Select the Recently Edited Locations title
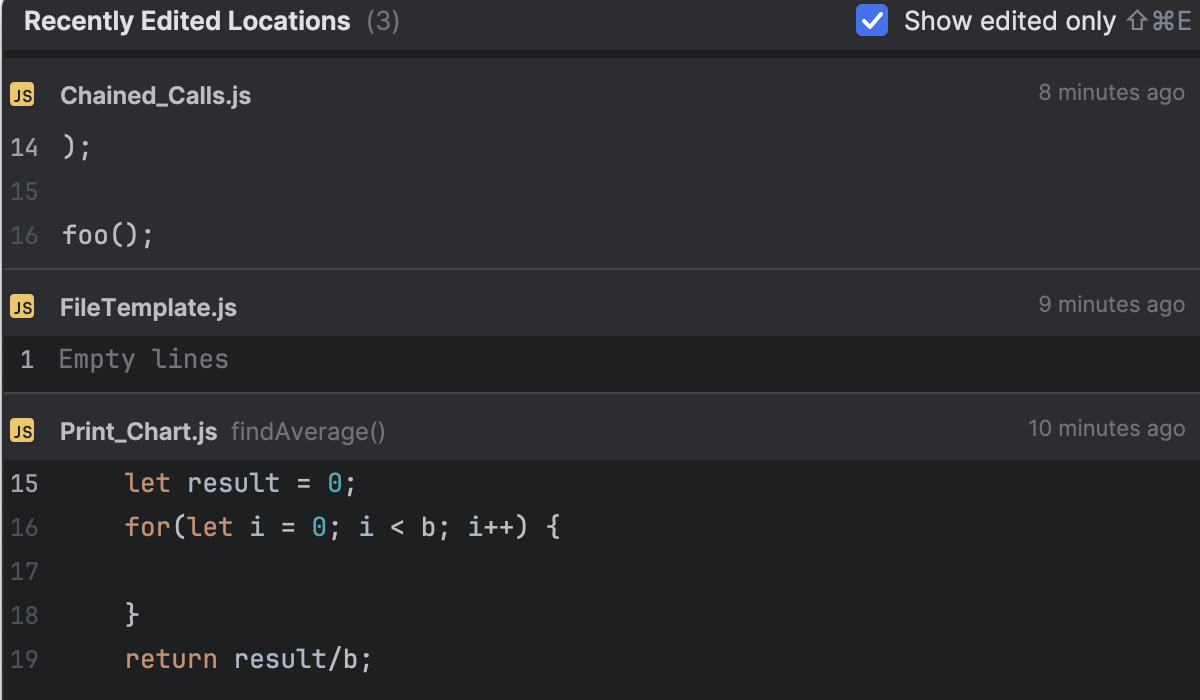This screenshot has width=1200, height=700. (186, 20)
